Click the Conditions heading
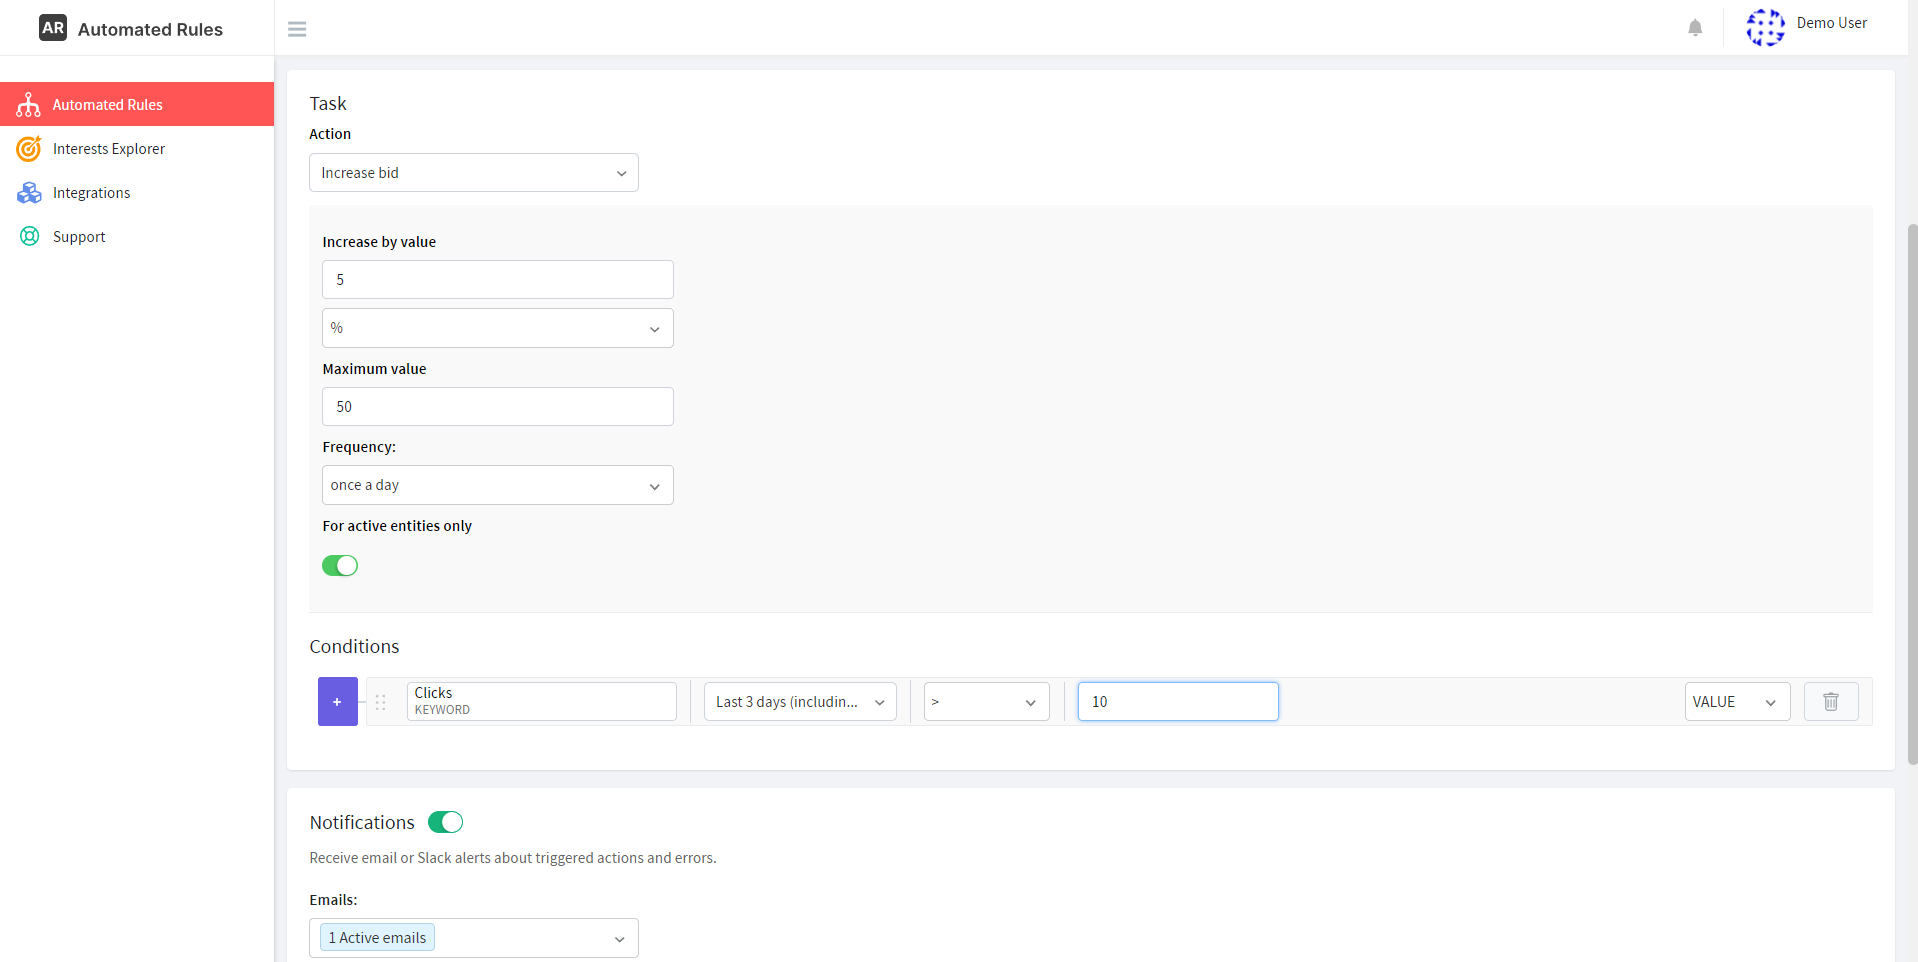 [354, 647]
